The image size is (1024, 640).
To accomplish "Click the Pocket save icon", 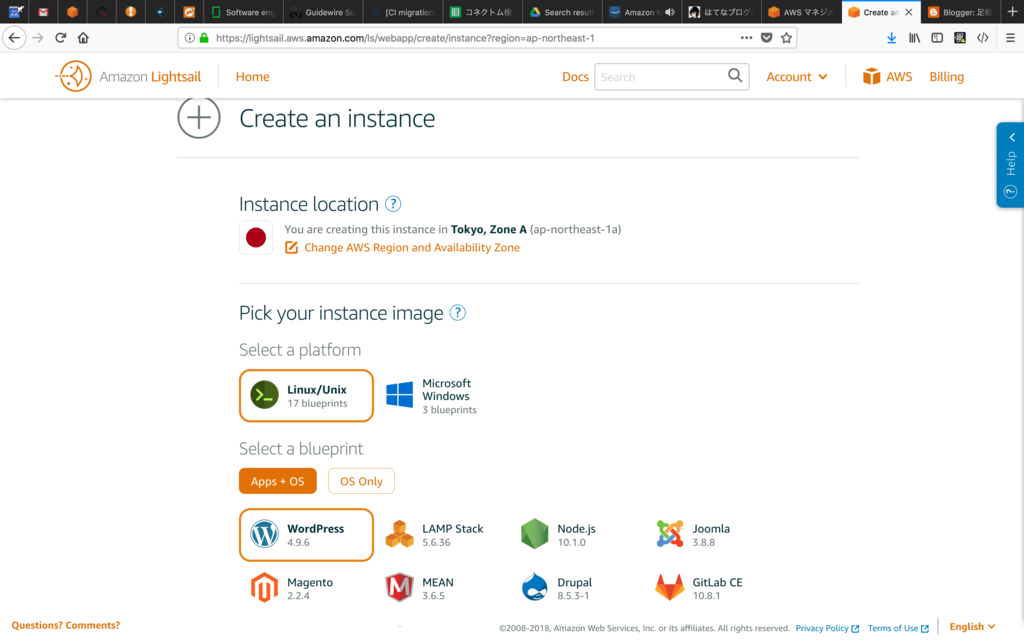I will coord(767,38).
